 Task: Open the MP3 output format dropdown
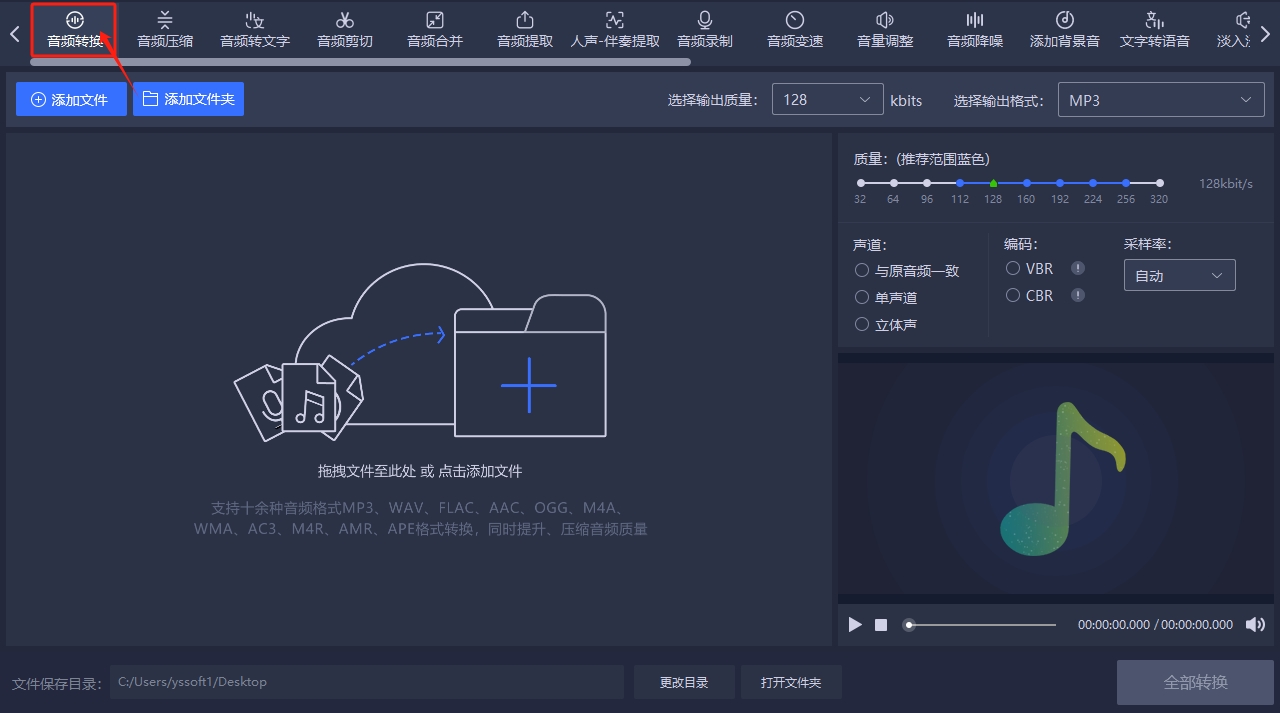[1161, 100]
